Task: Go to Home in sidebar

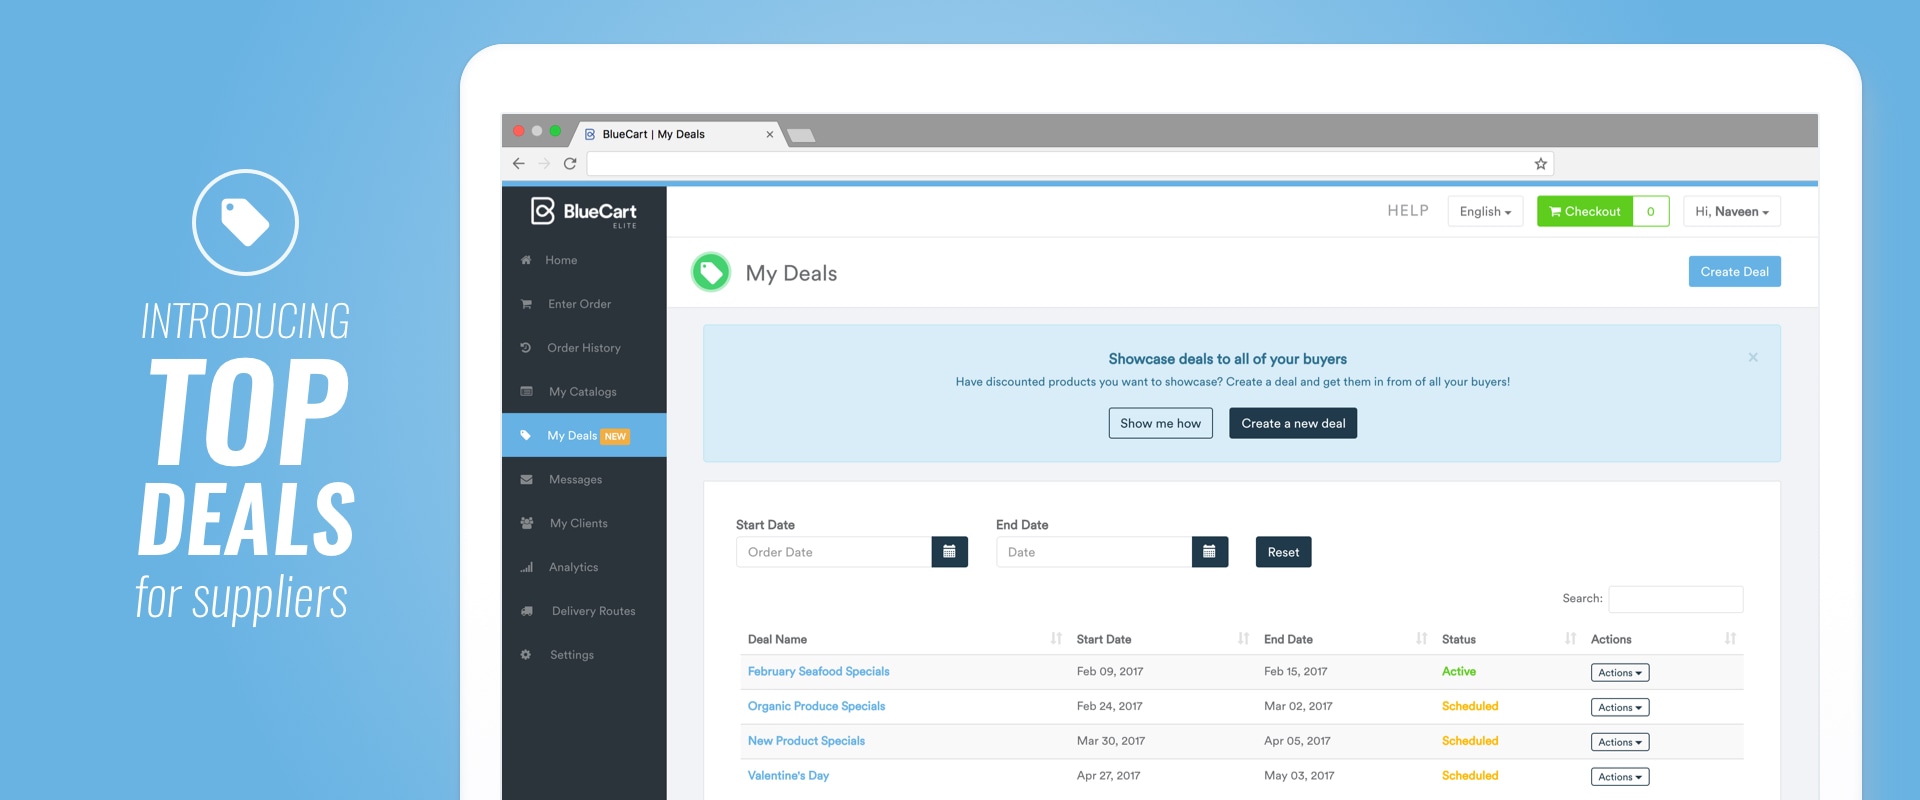Action: pyautogui.click(x=584, y=260)
